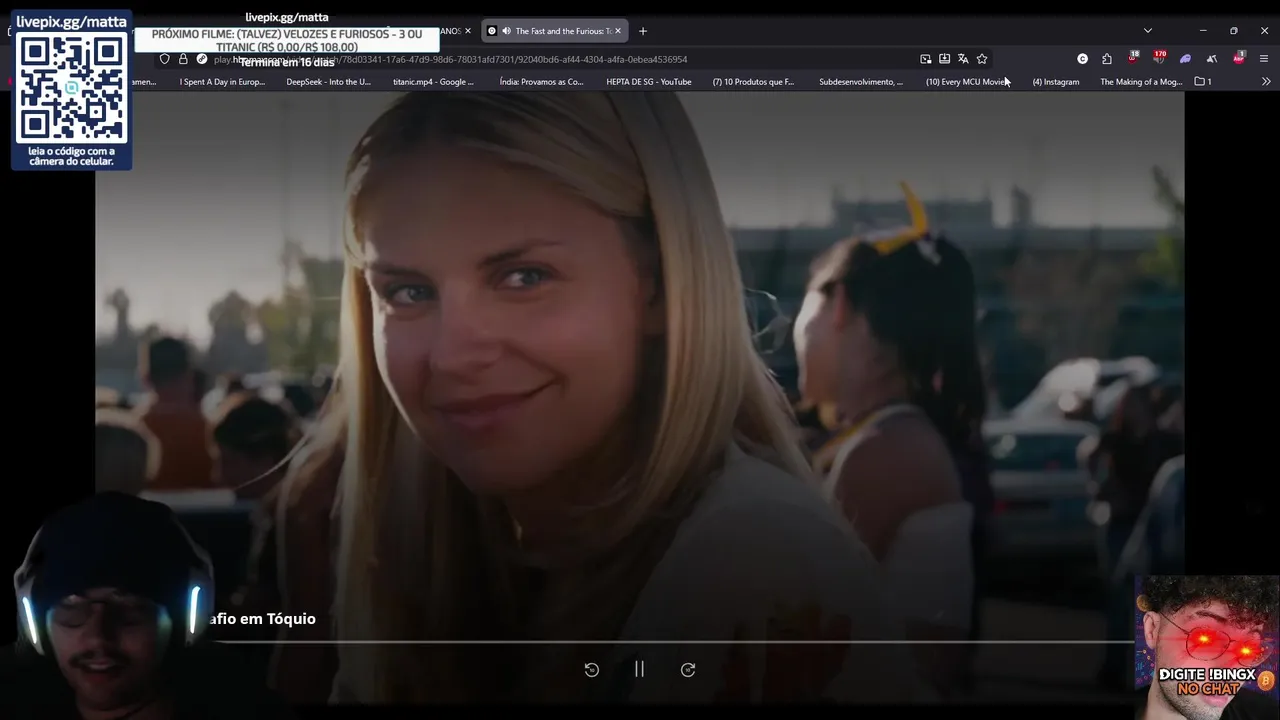The image size is (1280, 720).
Task: Click the livepix QR code overlay
Action: tap(71, 88)
